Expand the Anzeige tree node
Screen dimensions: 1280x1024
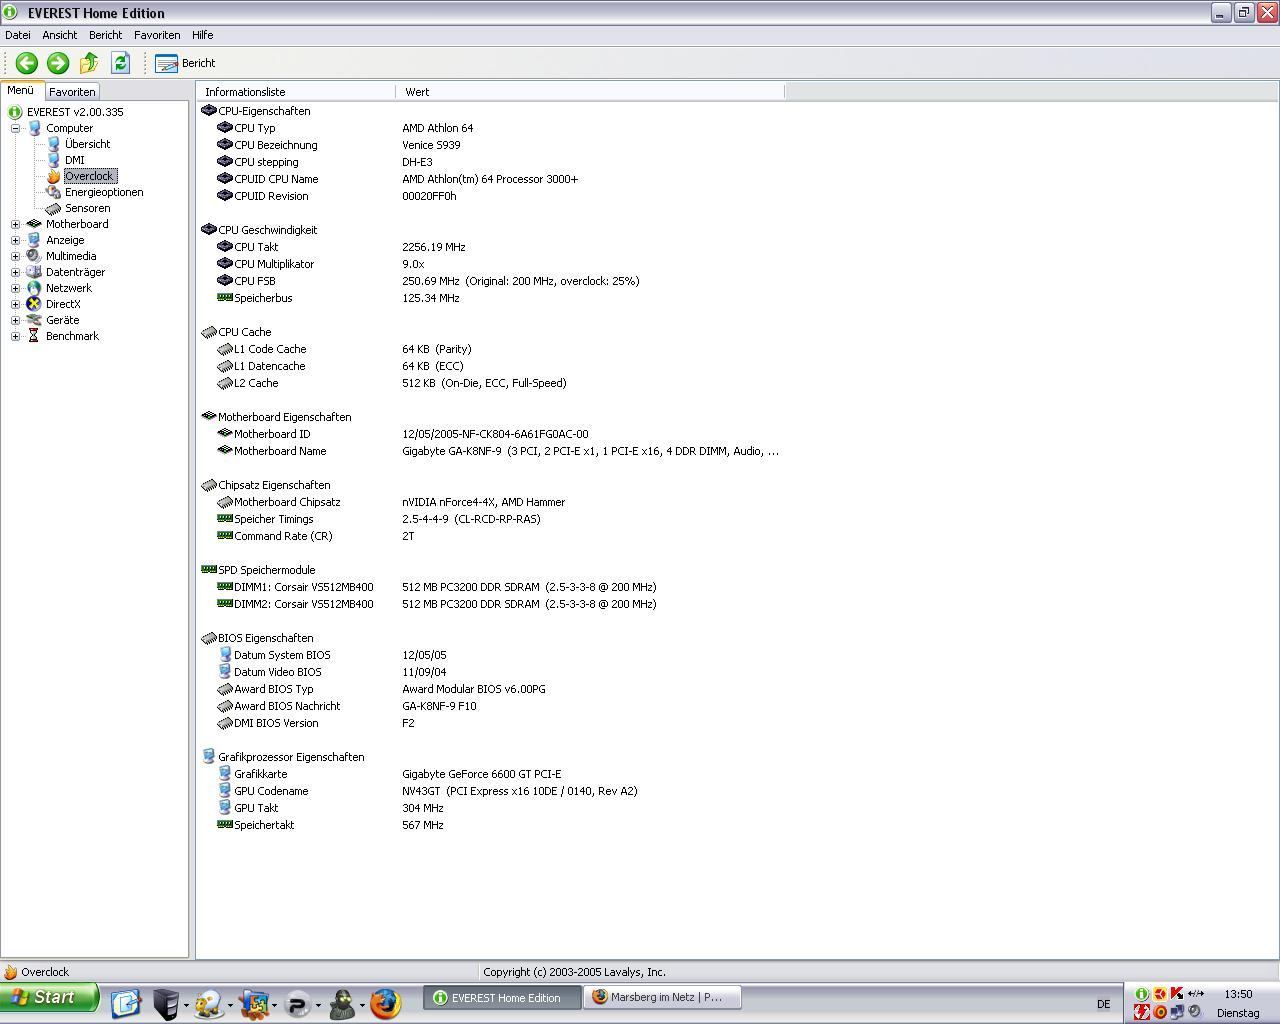point(16,240)
